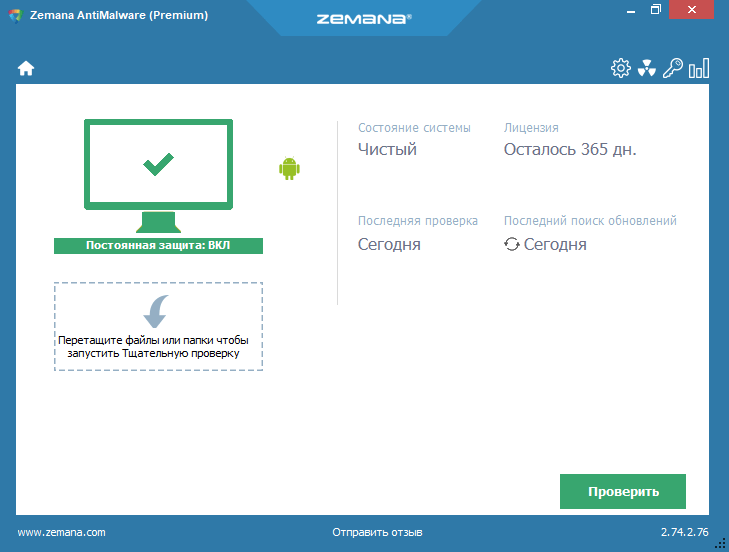Image resolution: width=729 pixels, height=552 pixels.
Task: Open Quarantine radiation icon
Action: coord(647,68)
